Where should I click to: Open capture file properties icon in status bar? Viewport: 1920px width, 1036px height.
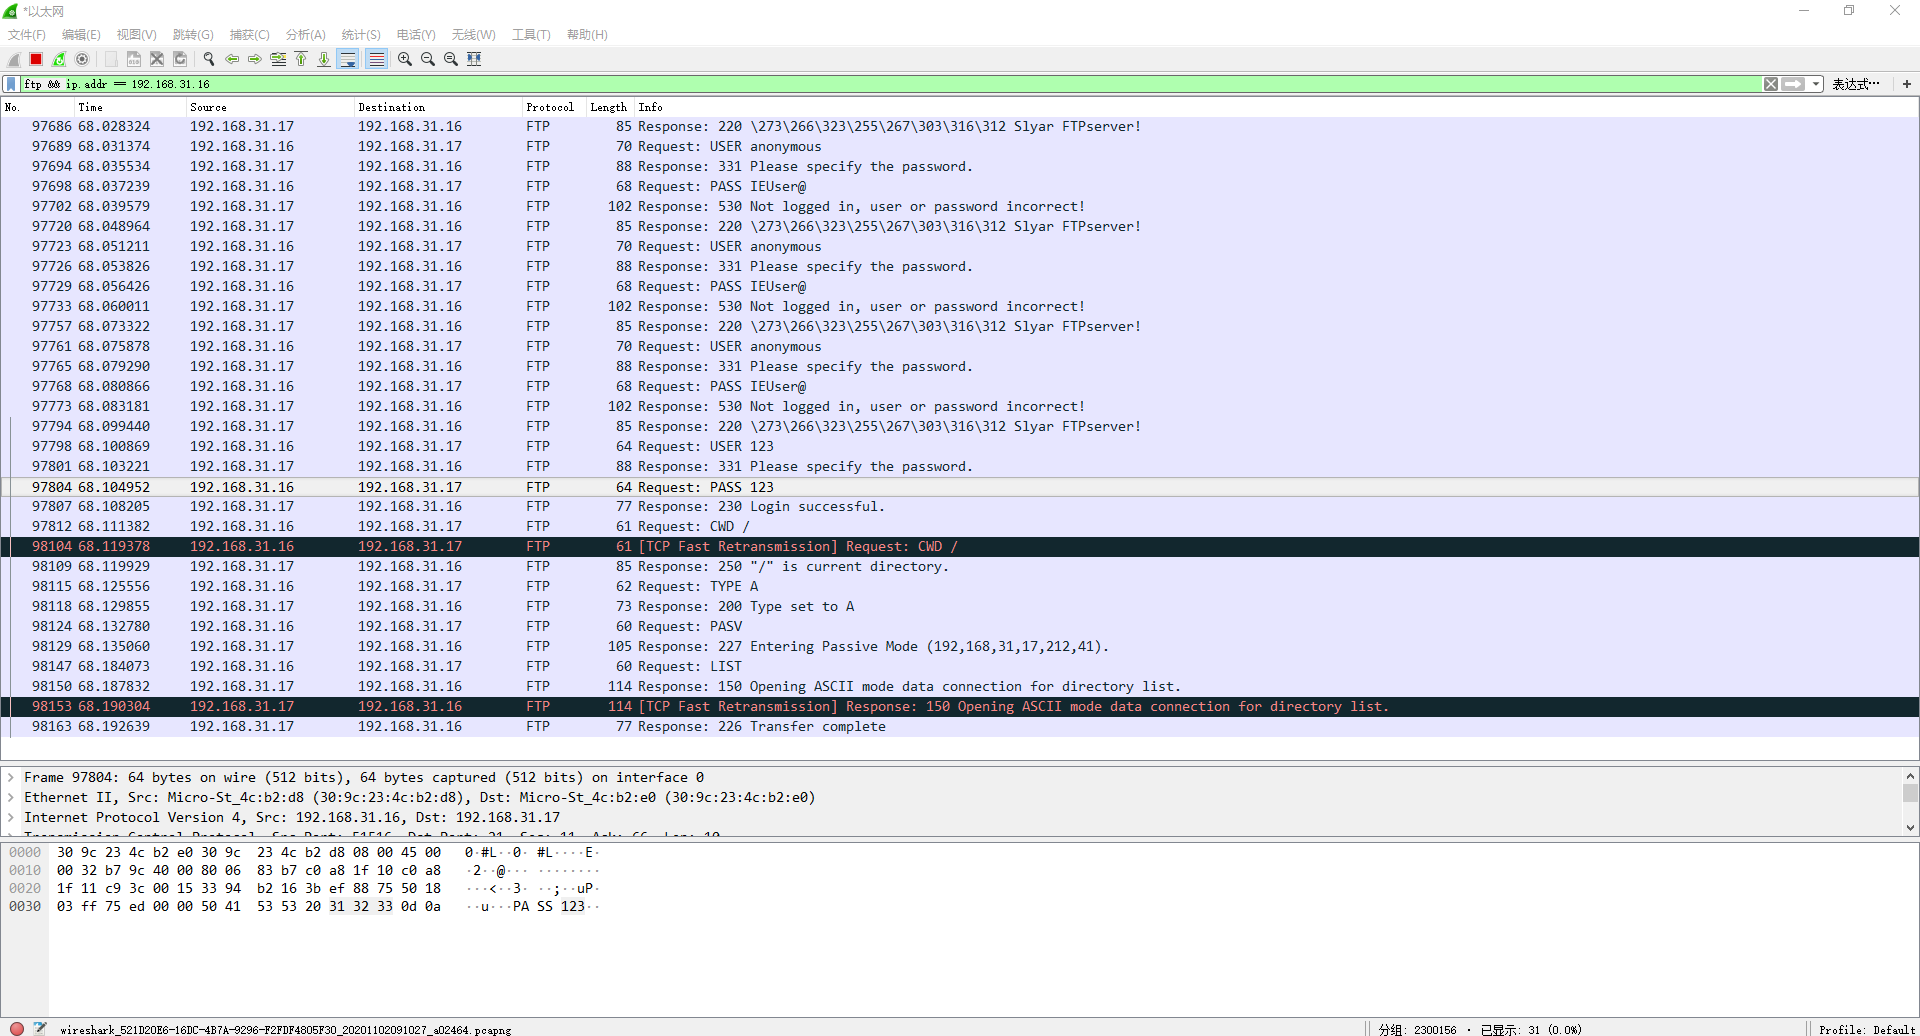point(40,1028)
